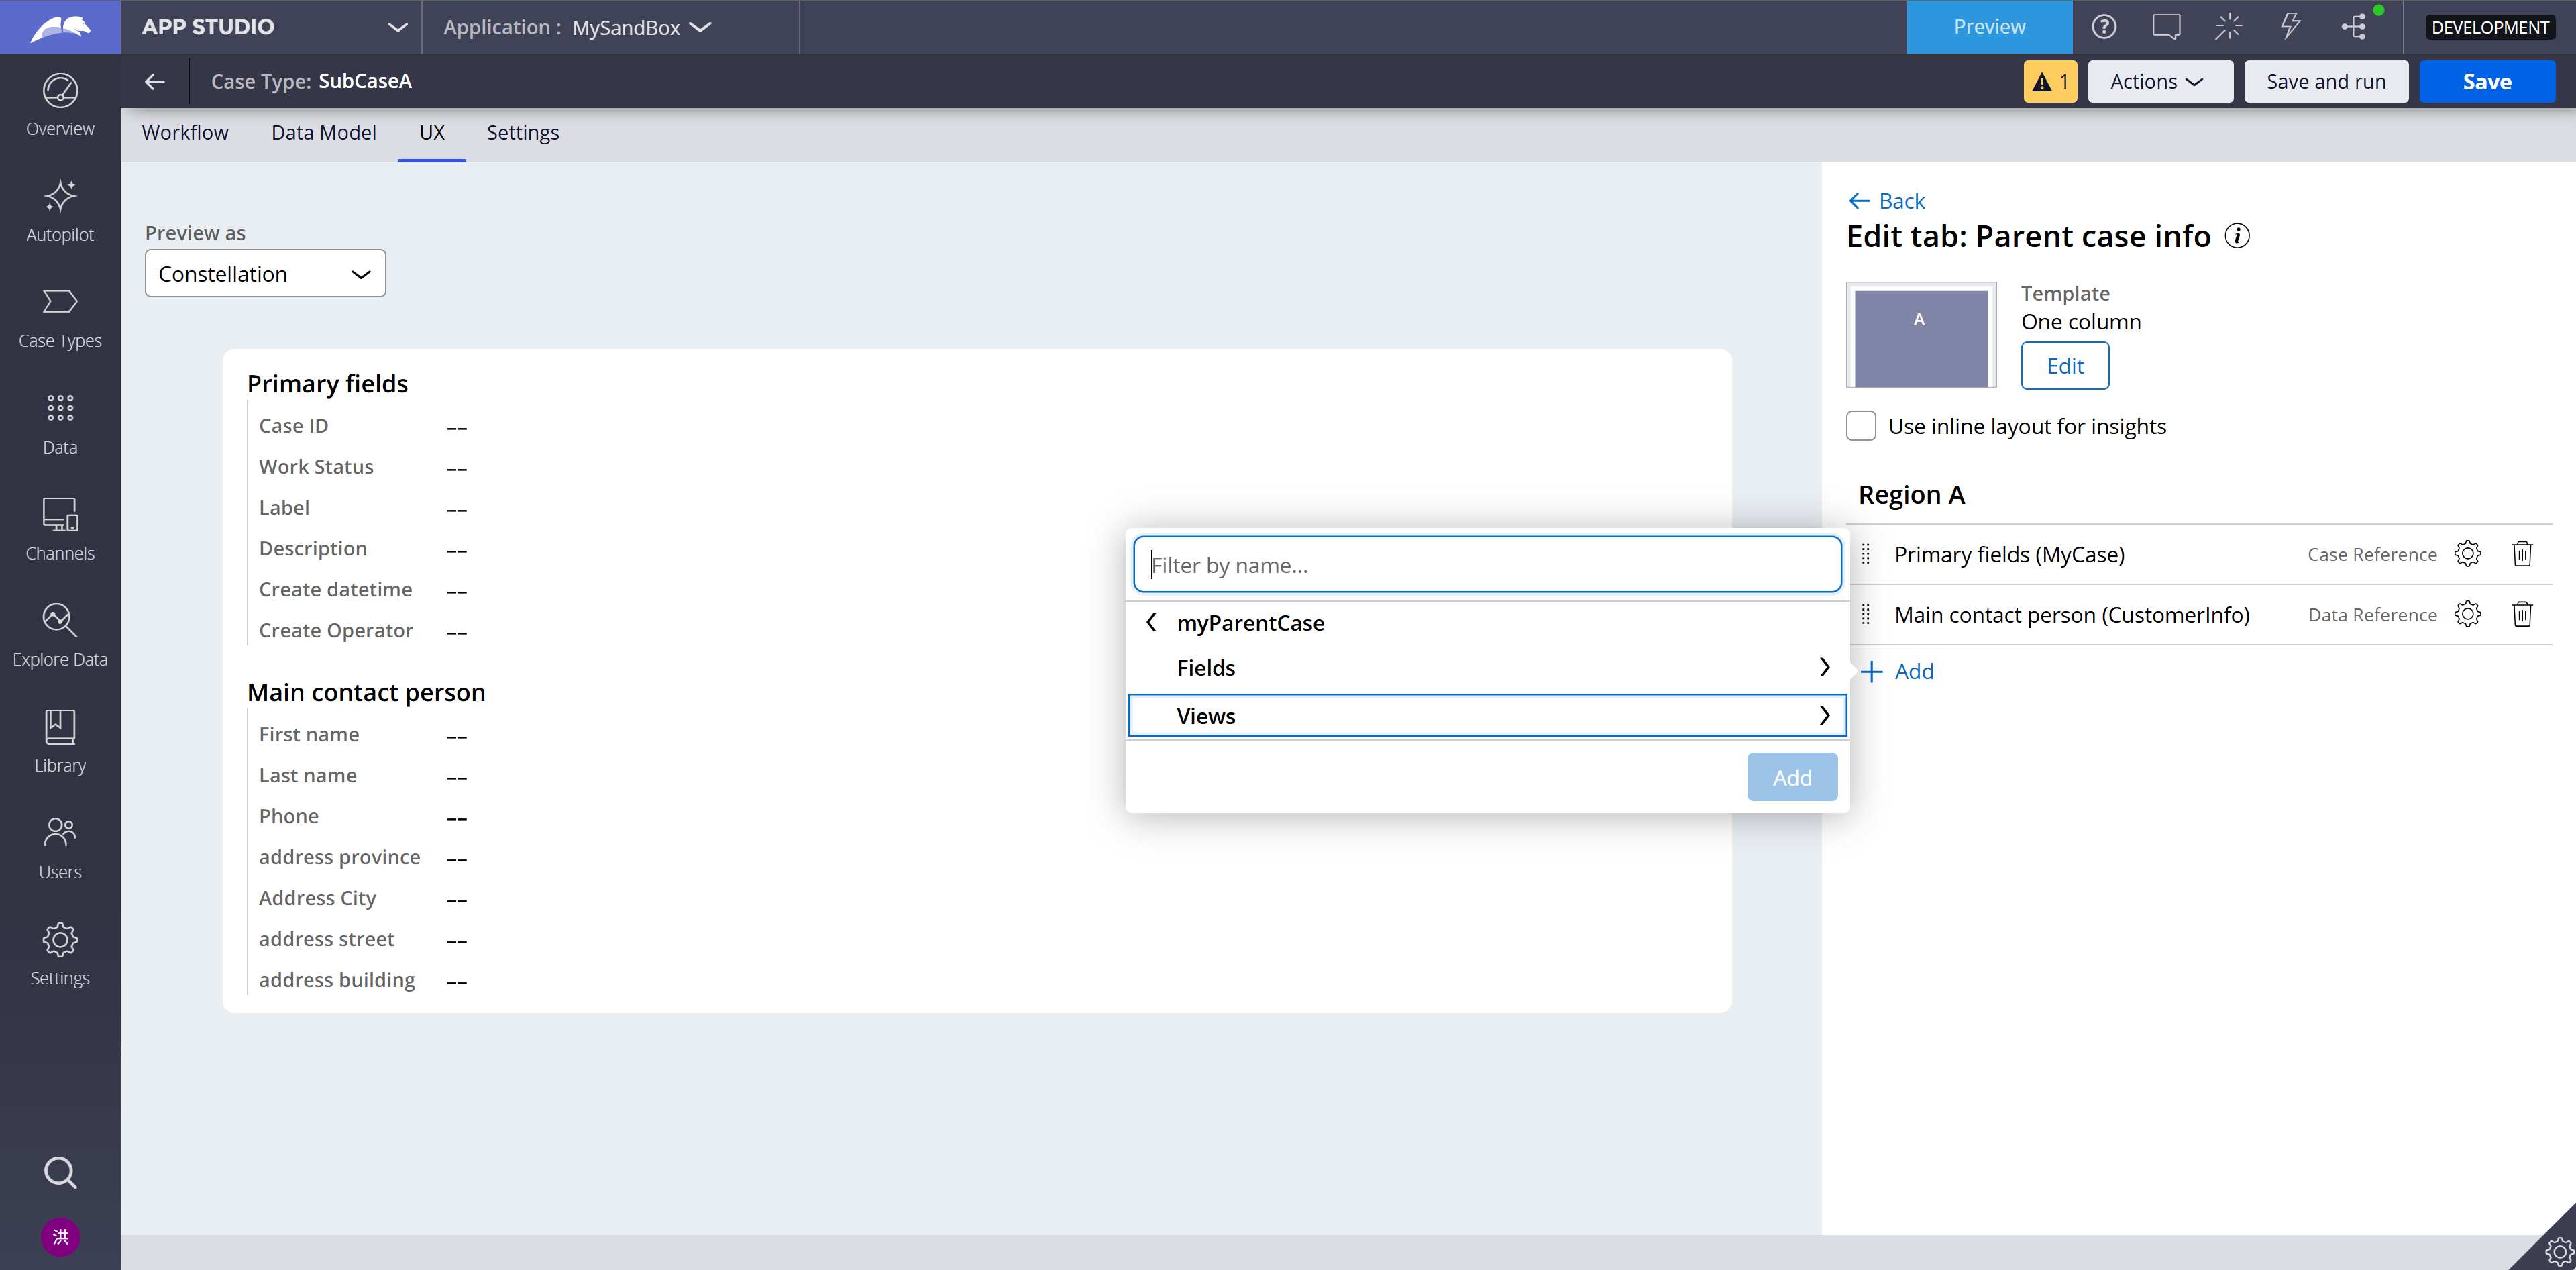Open Autopilot from the sidebar
Viewport: 2576px width, 1270px height.
(60, 211)
